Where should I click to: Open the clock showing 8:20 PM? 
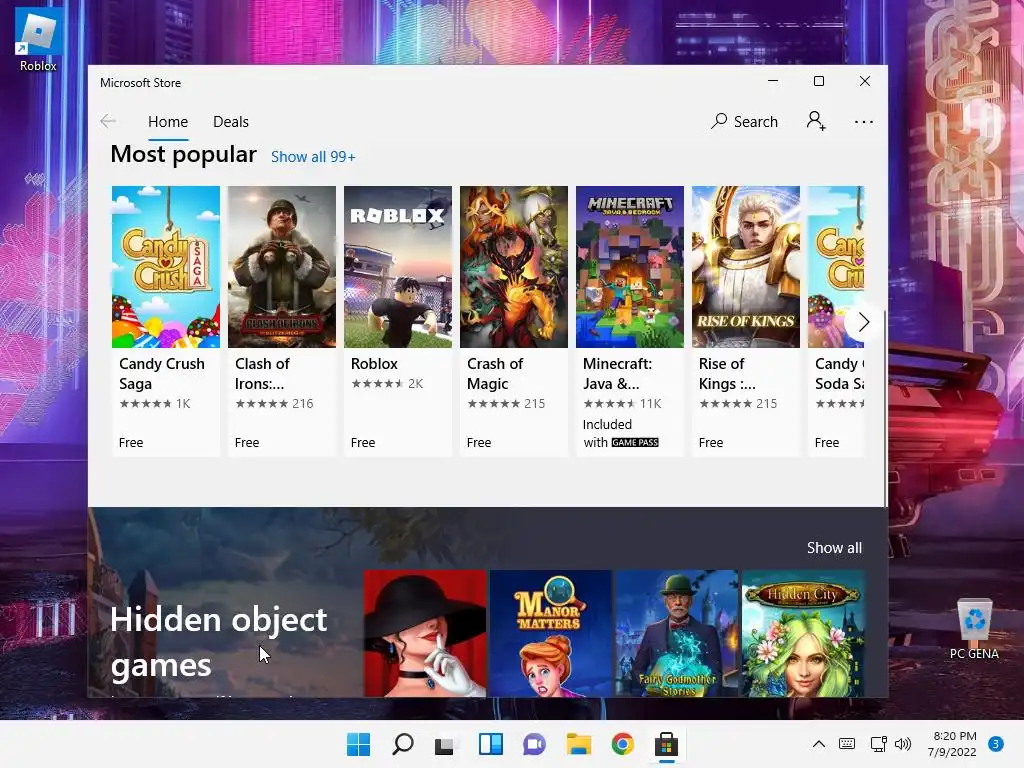(x=953, y=744)
